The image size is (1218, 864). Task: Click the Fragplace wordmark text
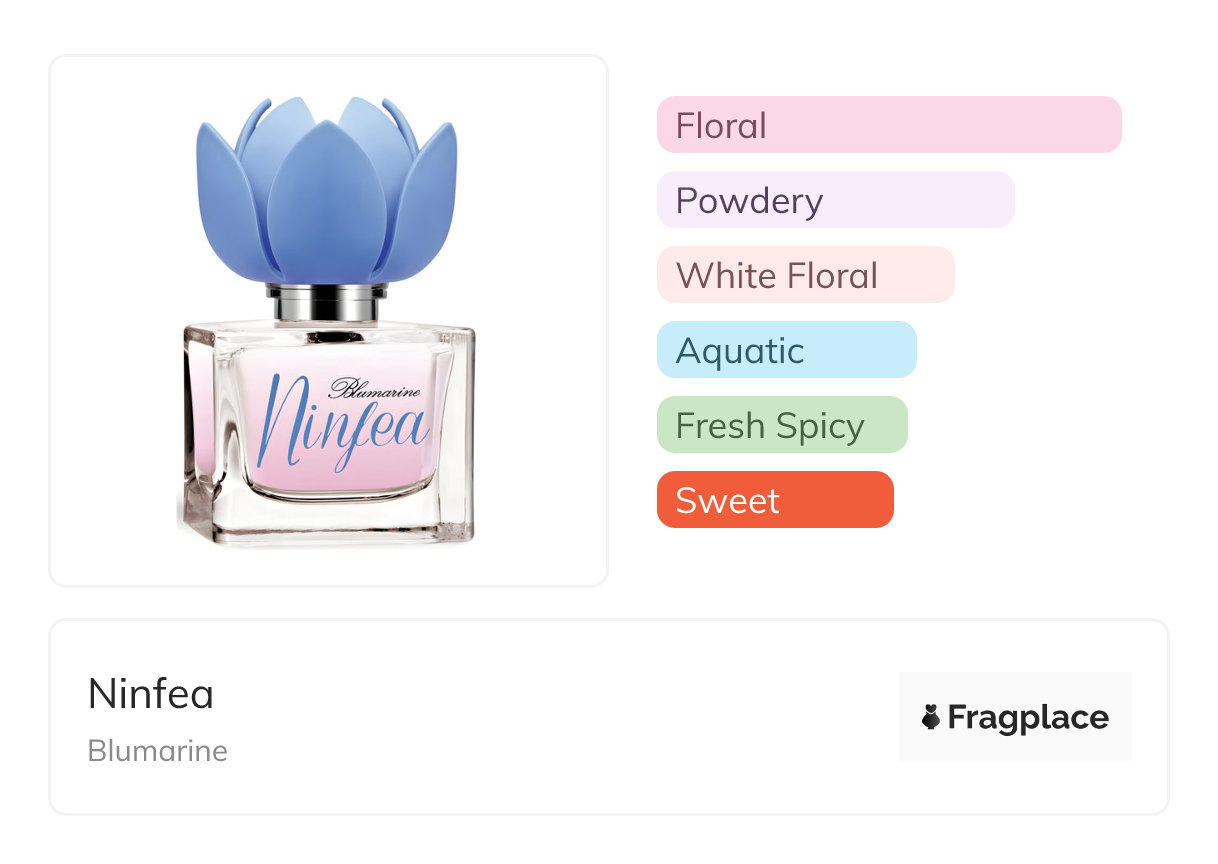click(x=1028, y=717)
